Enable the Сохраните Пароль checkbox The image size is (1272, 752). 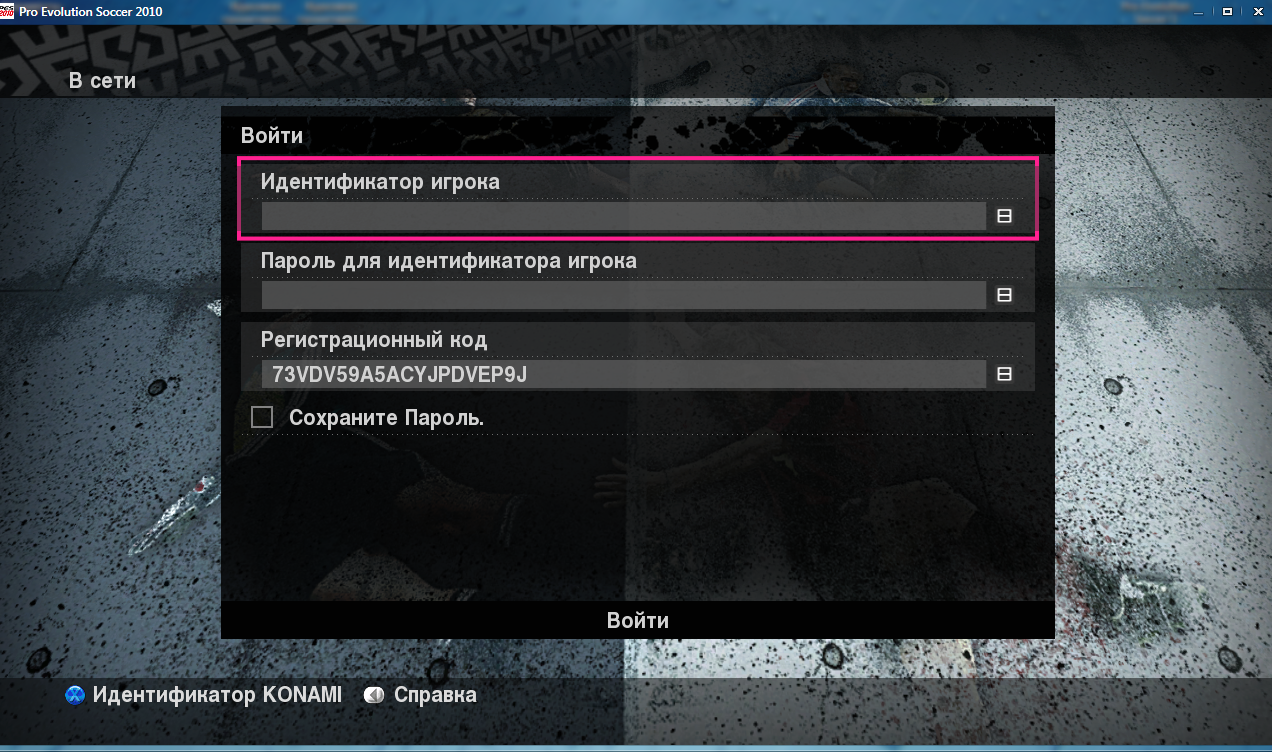tap(262, 417)
